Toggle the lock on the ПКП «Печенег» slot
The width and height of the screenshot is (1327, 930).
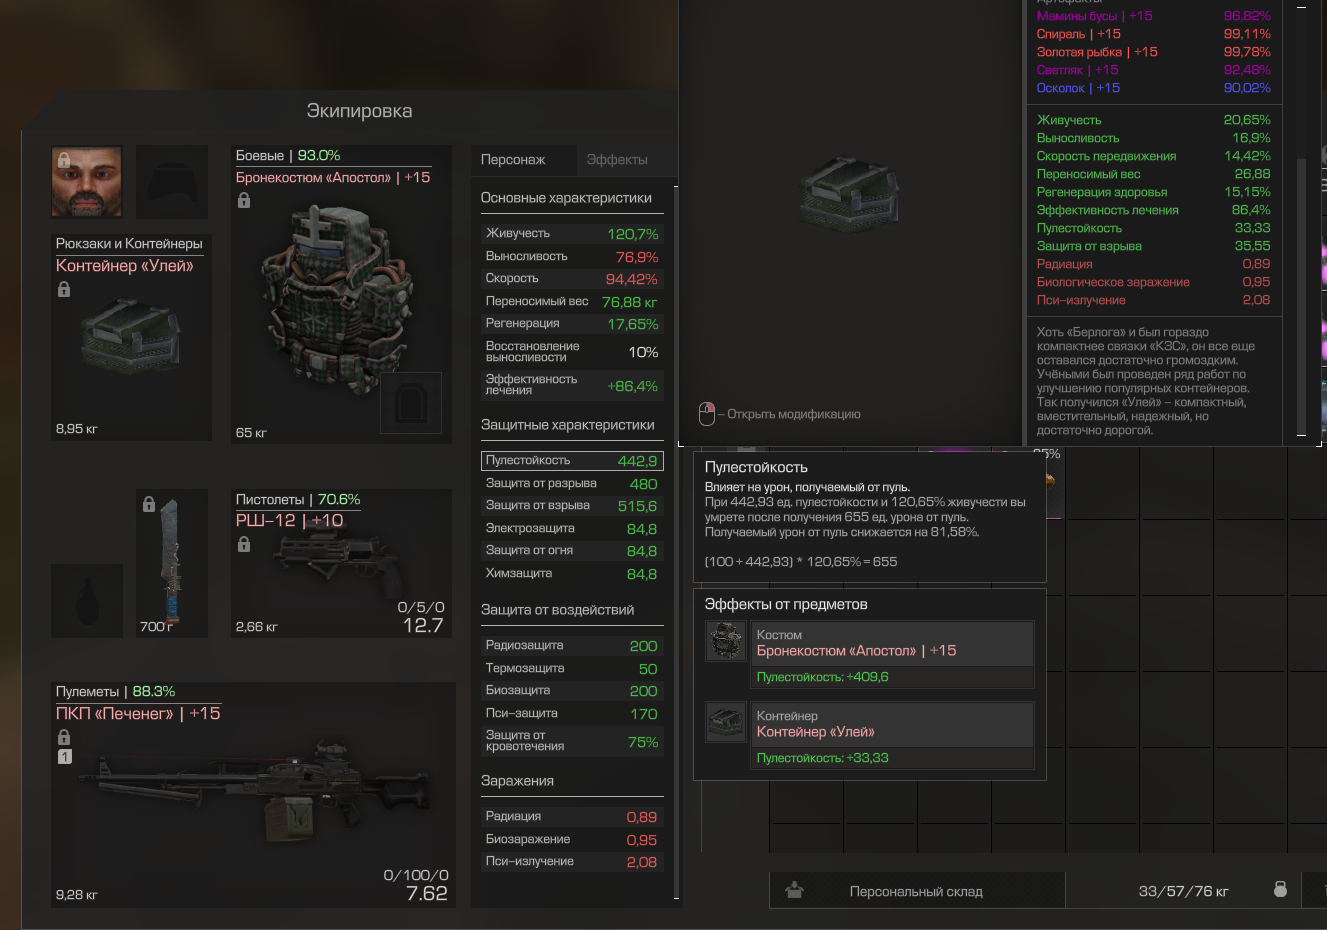(64, 737)
